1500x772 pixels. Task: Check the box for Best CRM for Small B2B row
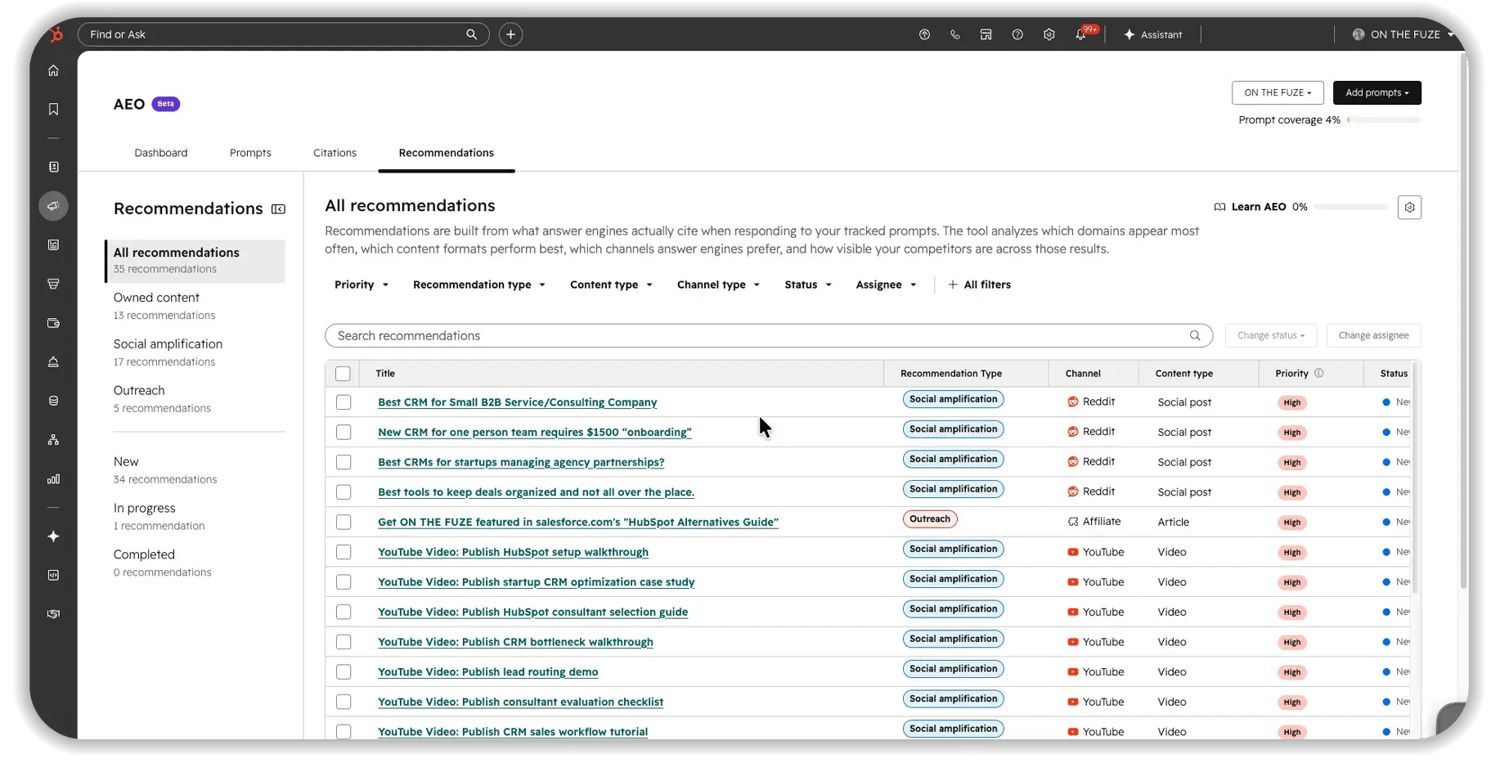[x=343, y=402]
